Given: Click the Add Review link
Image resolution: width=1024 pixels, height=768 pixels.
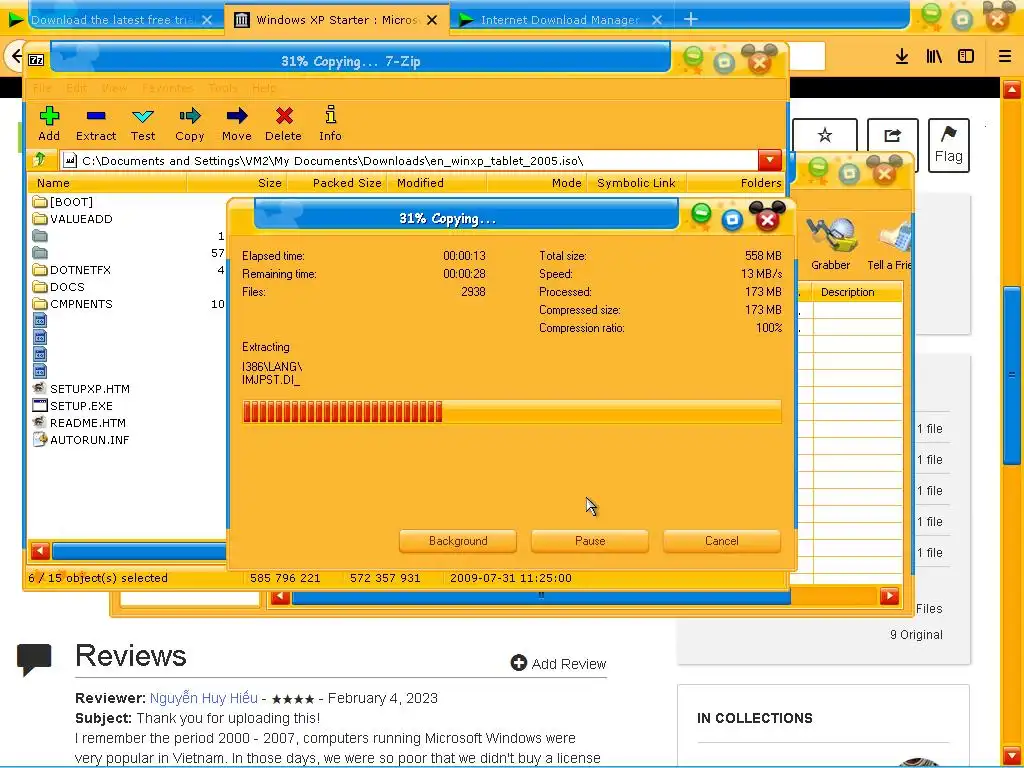Looking at the screenshot, I should click(569, 664).
